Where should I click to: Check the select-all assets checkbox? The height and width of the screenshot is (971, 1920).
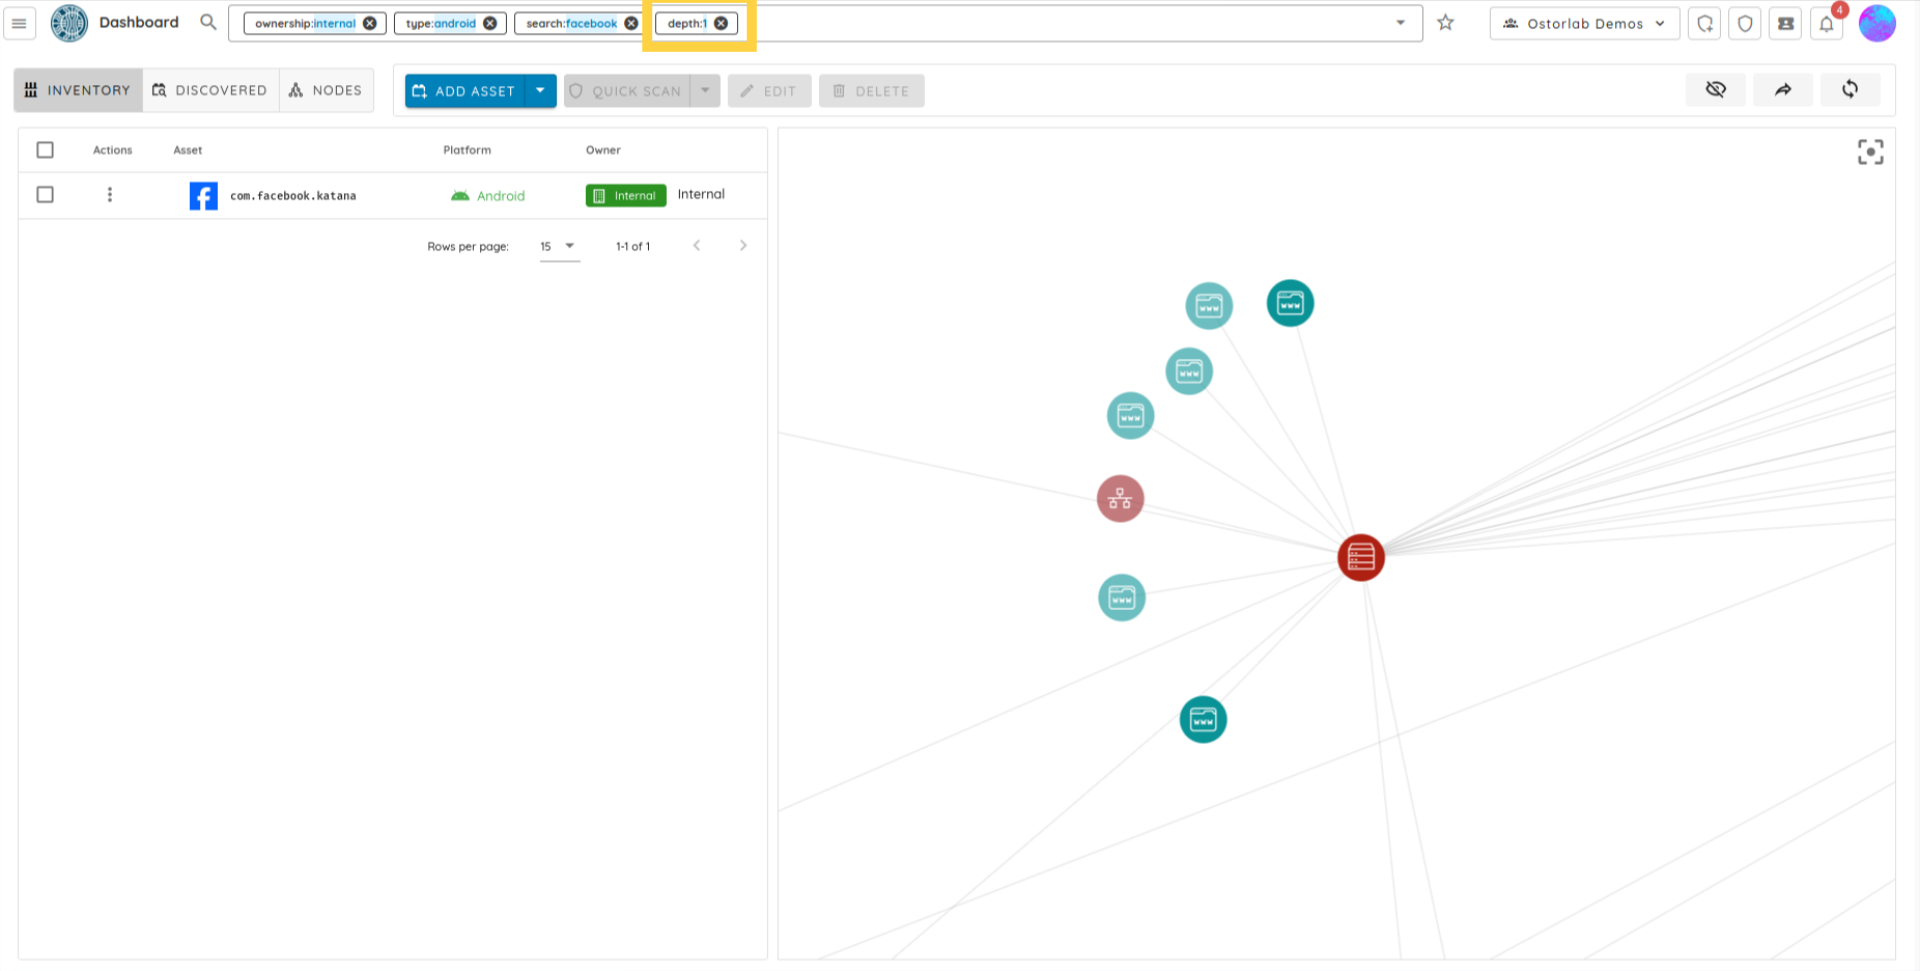(45, 150)
